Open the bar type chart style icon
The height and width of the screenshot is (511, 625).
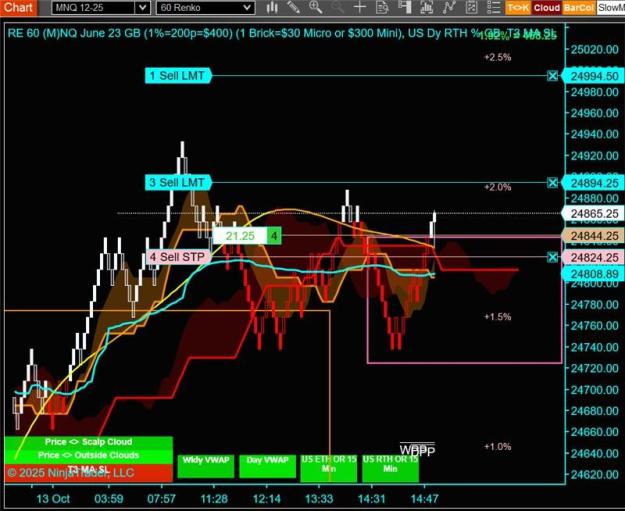click(272, 7)
